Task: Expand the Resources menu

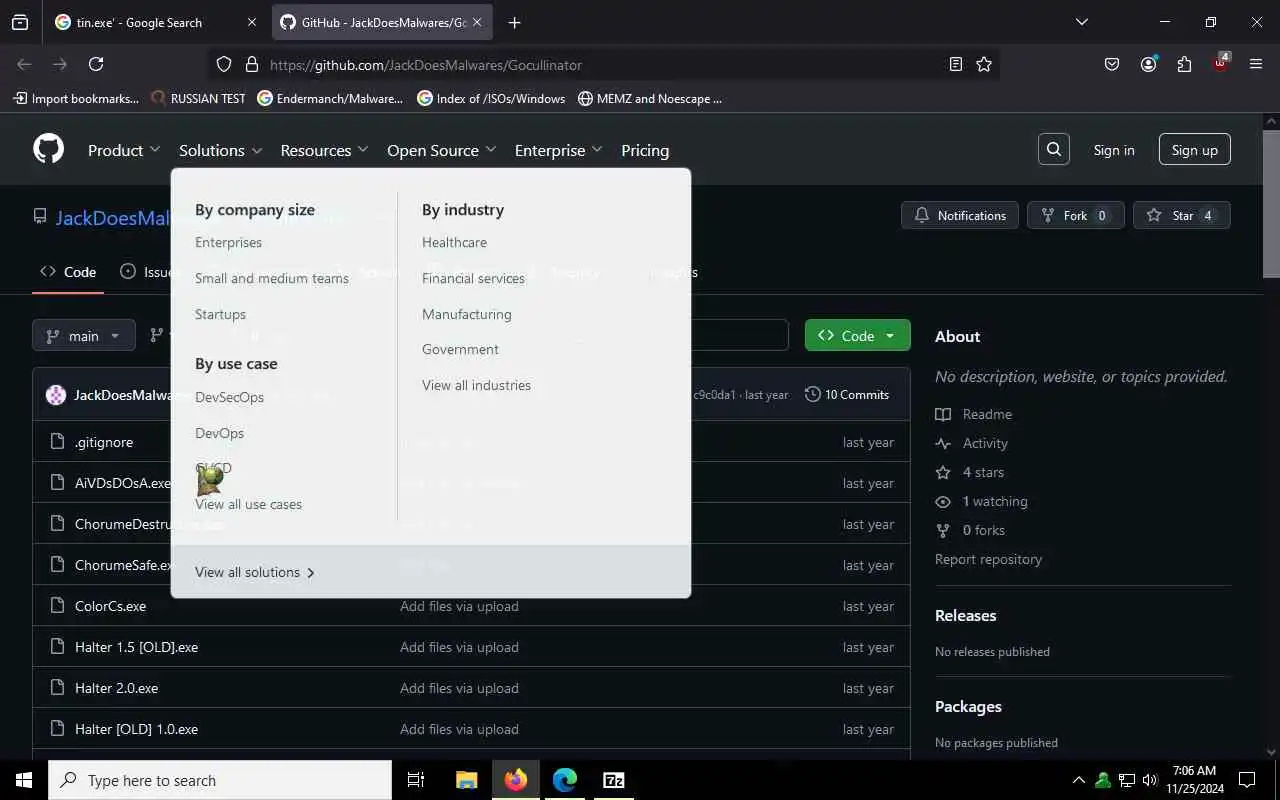Action: pyautogui.click(x=325, y=150)
